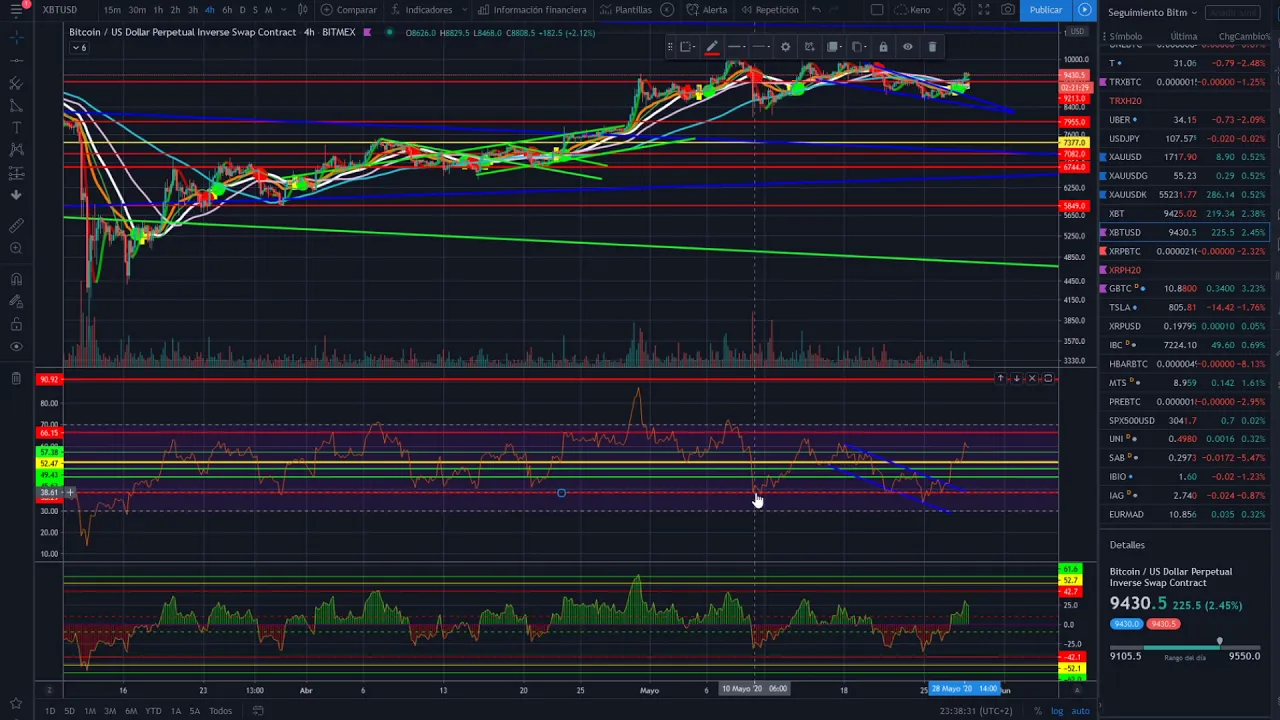Image resolution: width=1280 pixels, height=720 pixels.
Task: Open the line tool template dropdown in floating toolbar
Action: coord(688,47)
